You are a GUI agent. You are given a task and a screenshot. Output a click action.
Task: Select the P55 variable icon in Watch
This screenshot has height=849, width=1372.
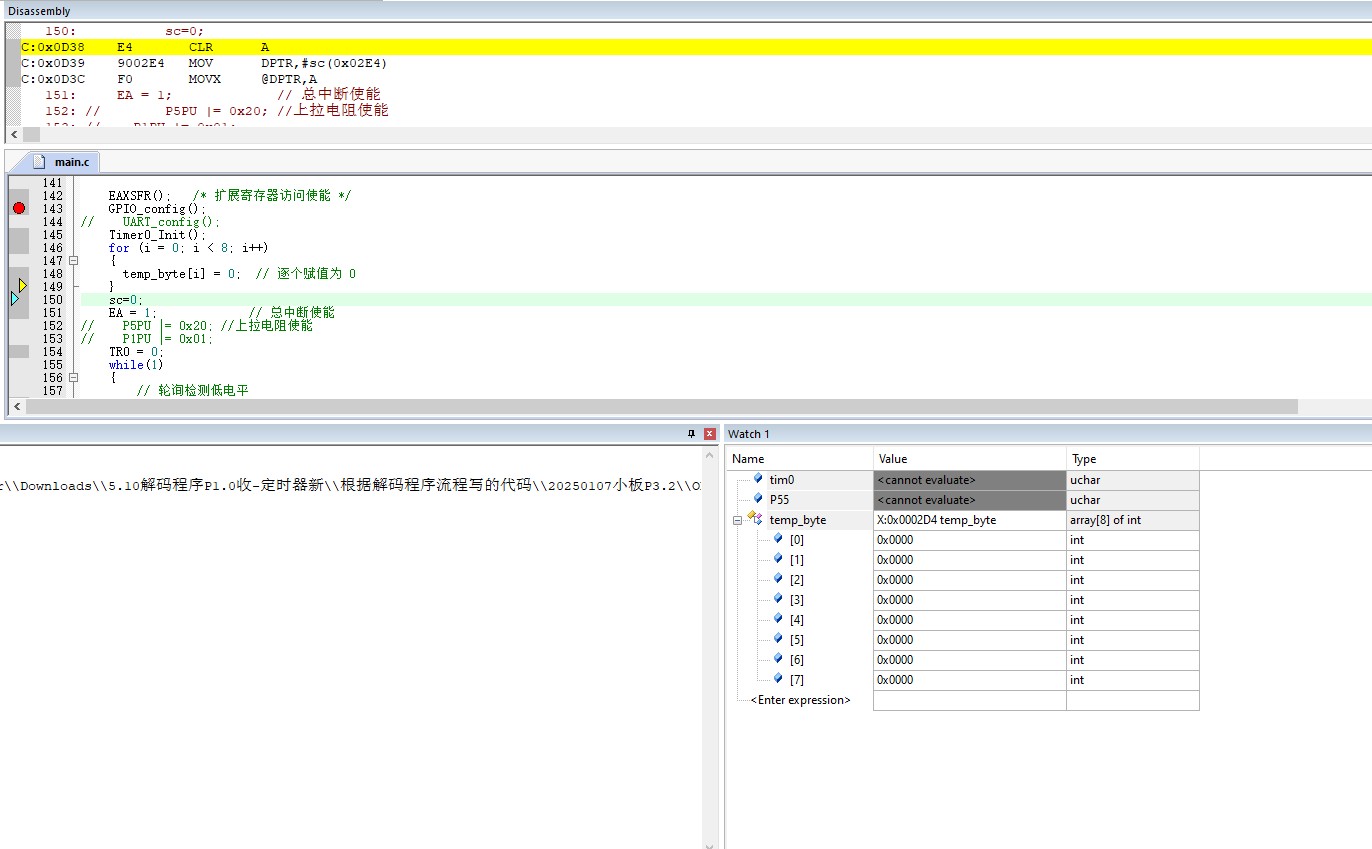point(758,499)
